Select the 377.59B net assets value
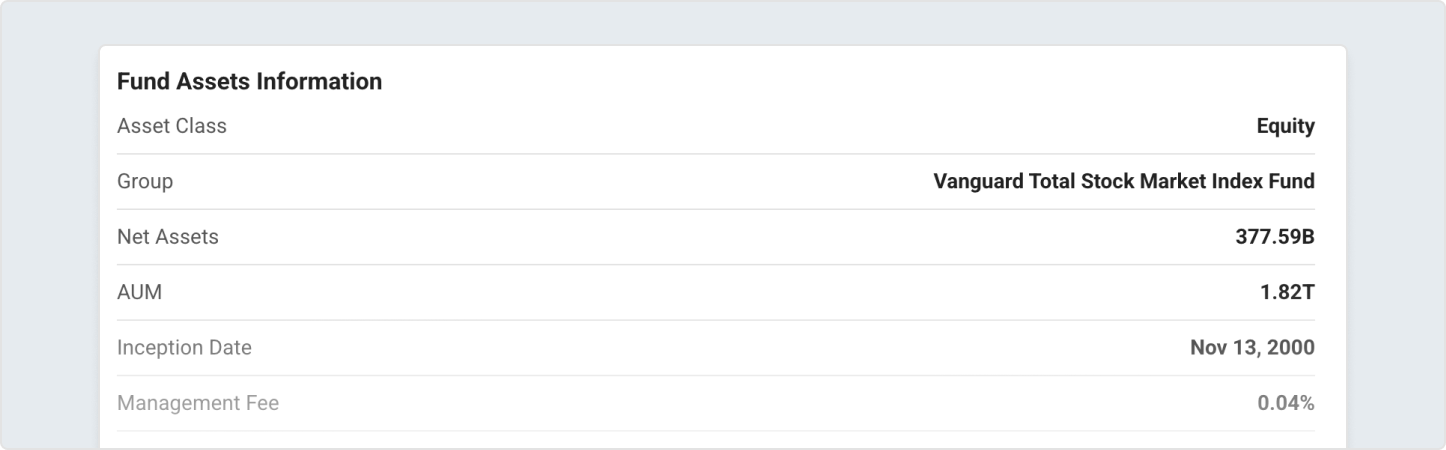 [x=1274, y=237]
